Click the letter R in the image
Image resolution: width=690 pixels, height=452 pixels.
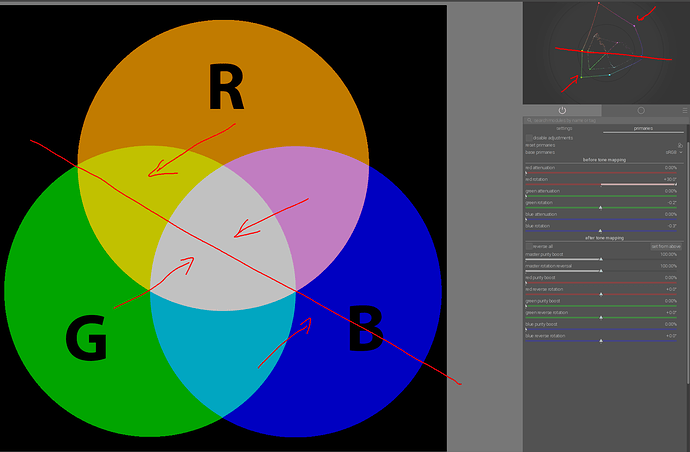click(226, 87)
